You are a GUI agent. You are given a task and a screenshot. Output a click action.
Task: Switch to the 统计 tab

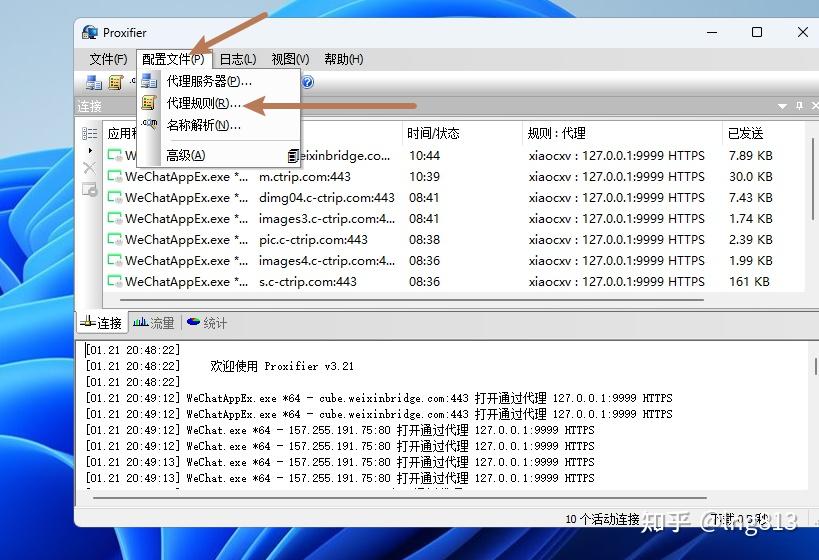click(207, 323)
